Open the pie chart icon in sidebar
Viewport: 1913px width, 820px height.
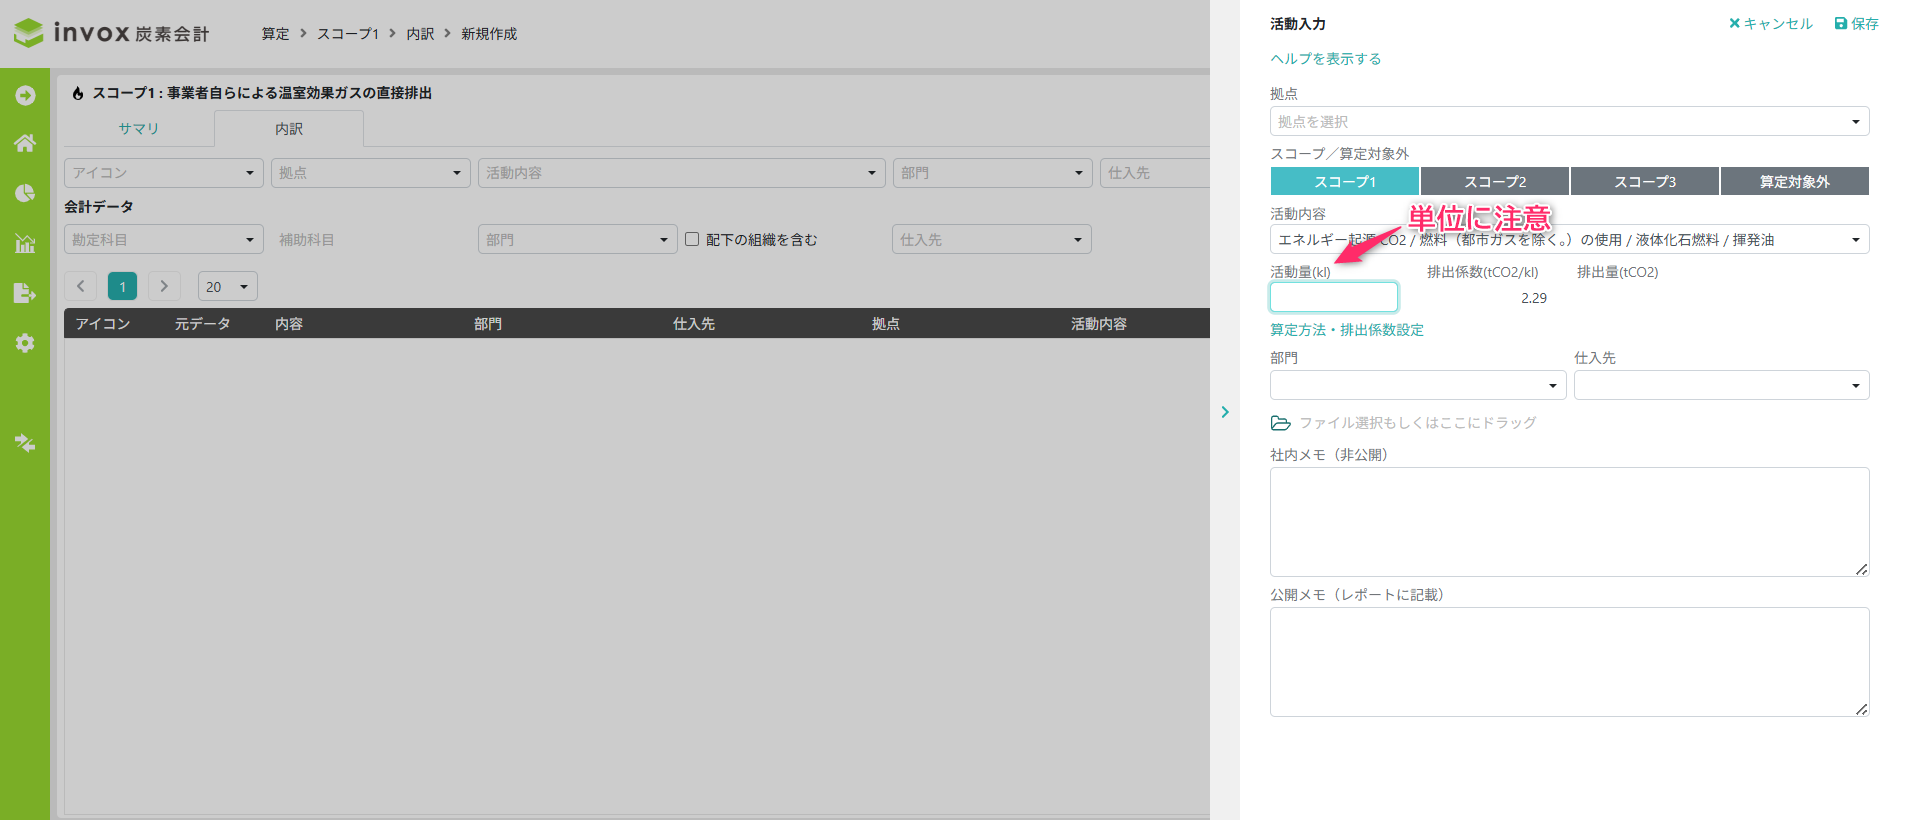[x=25, y=193]
